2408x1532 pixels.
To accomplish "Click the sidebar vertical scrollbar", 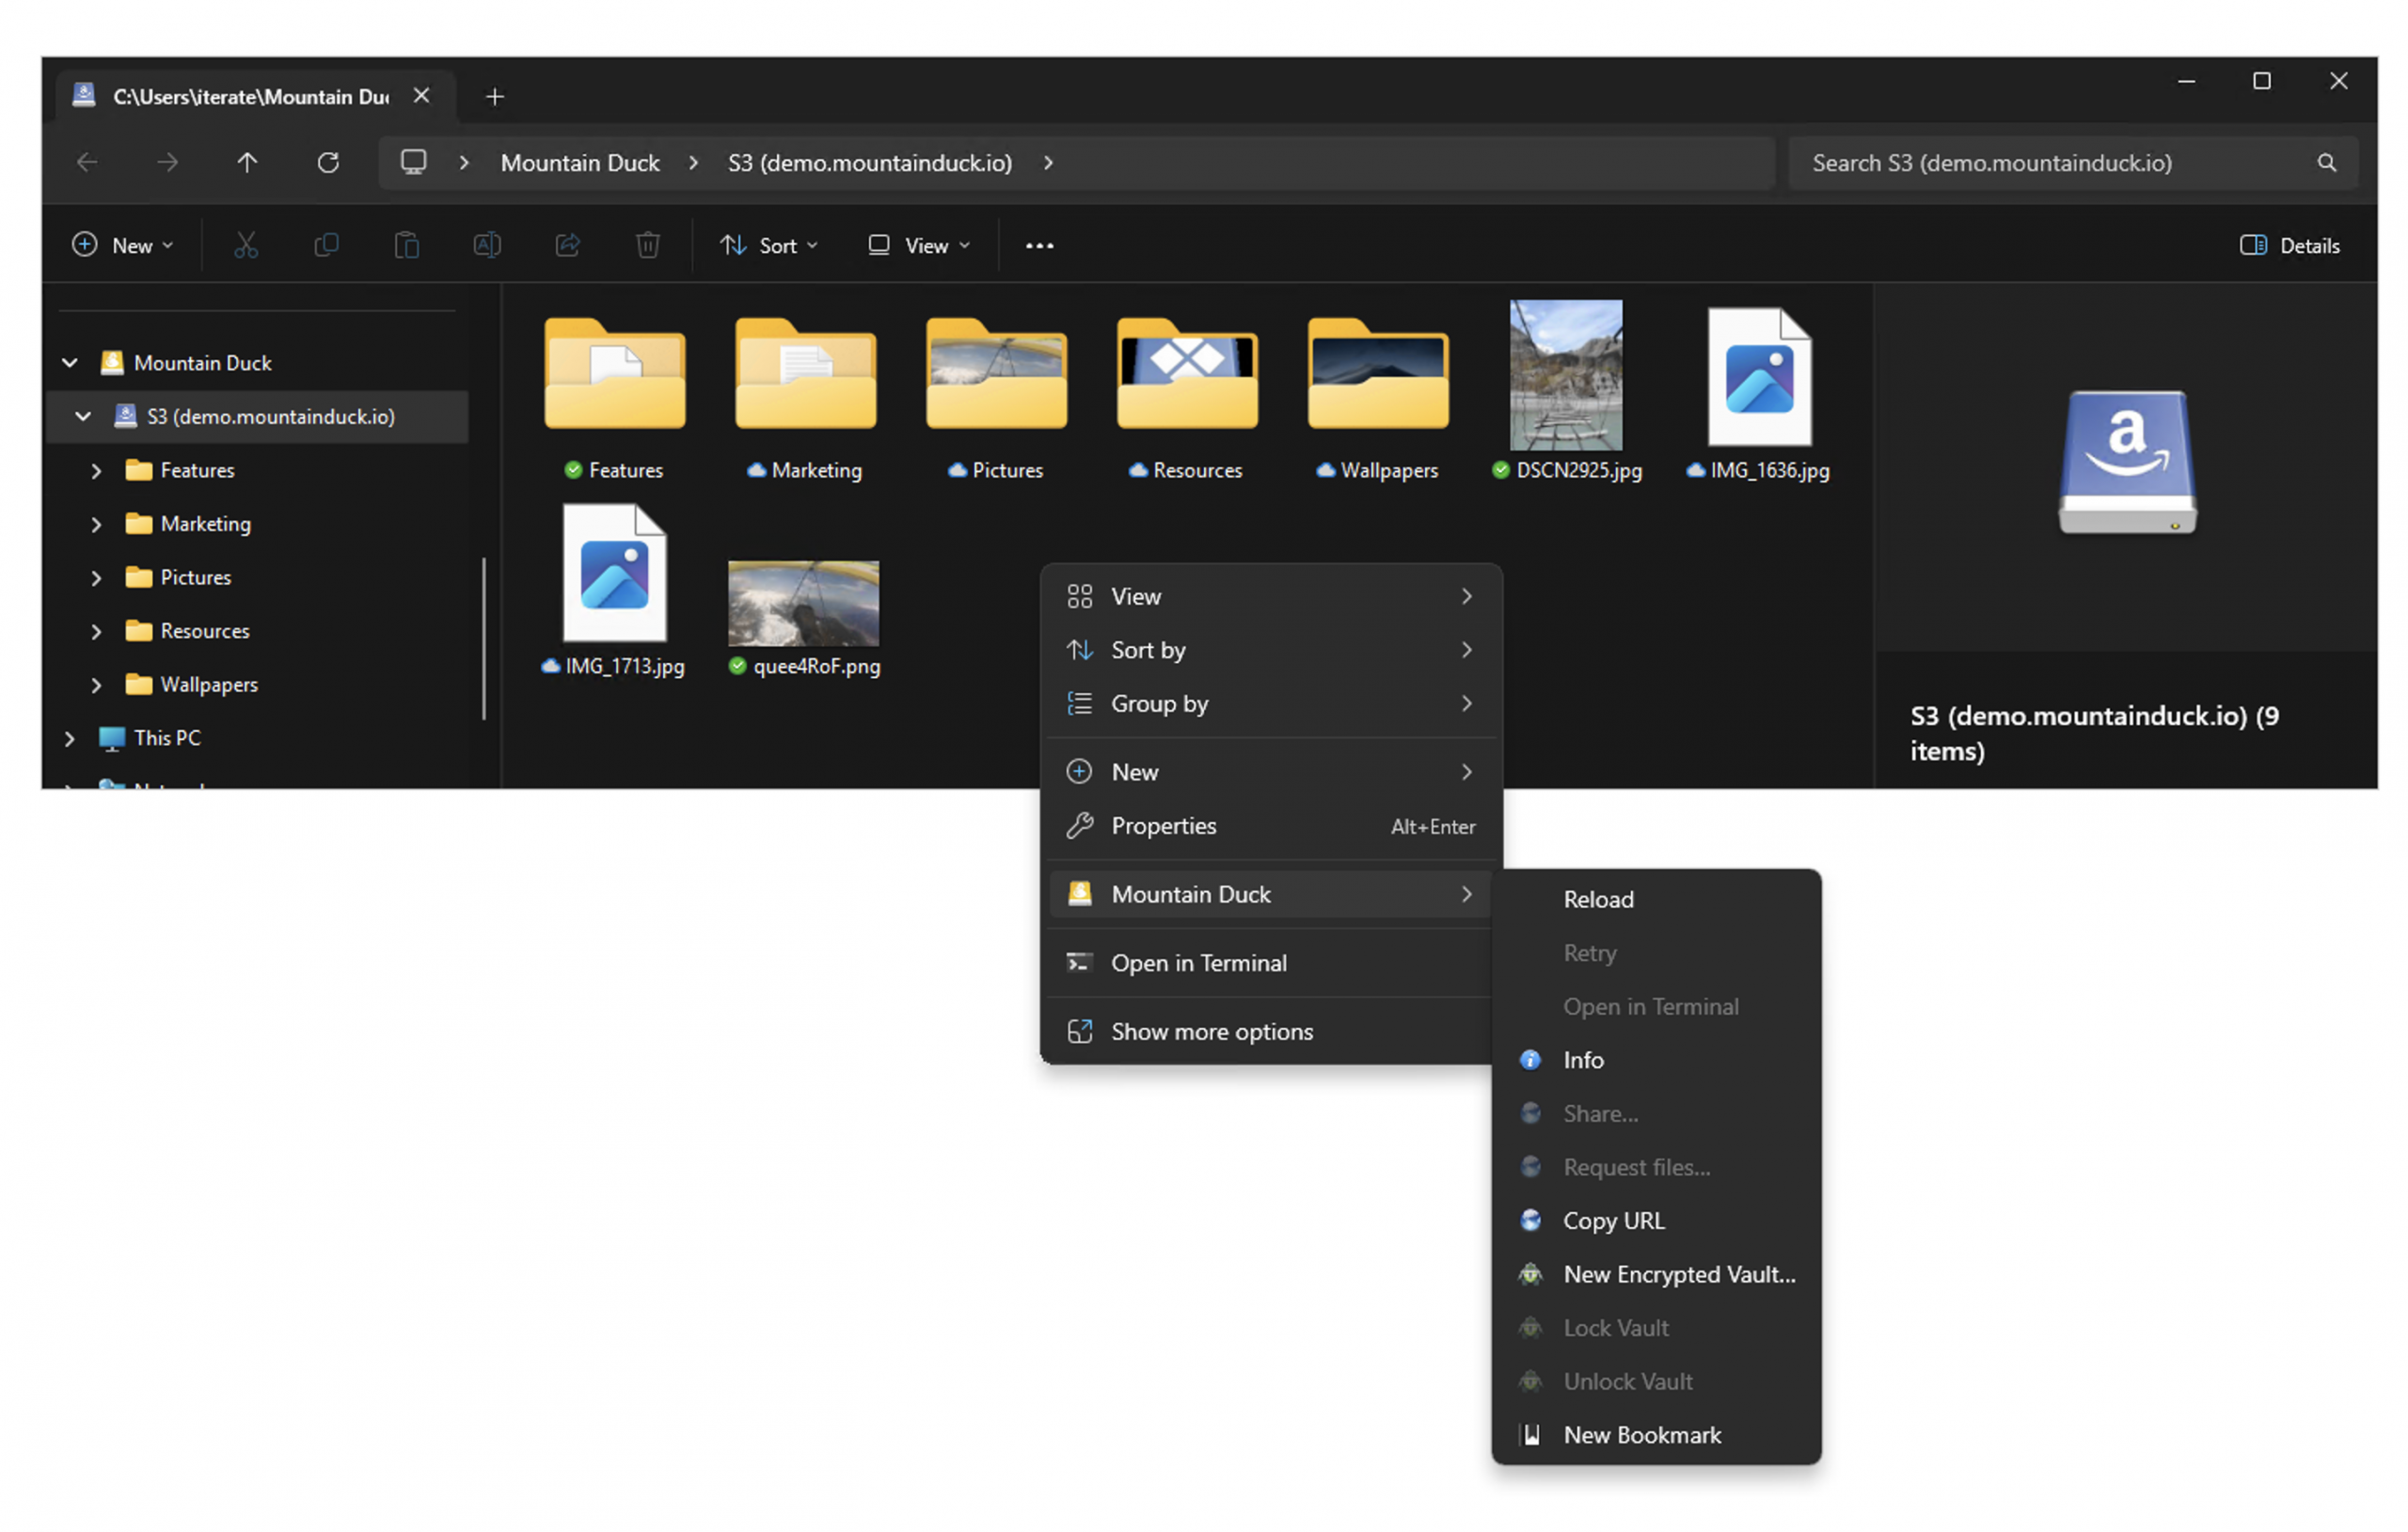I will pos(484,638).
